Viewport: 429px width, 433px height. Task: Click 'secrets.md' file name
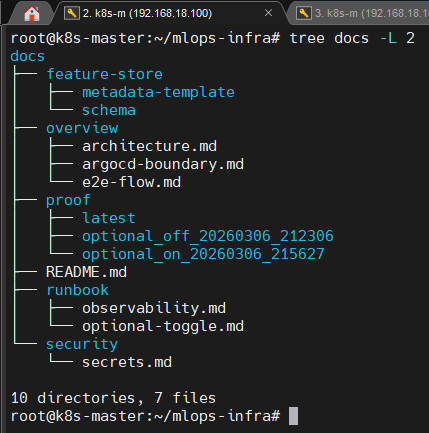point(127,362)
